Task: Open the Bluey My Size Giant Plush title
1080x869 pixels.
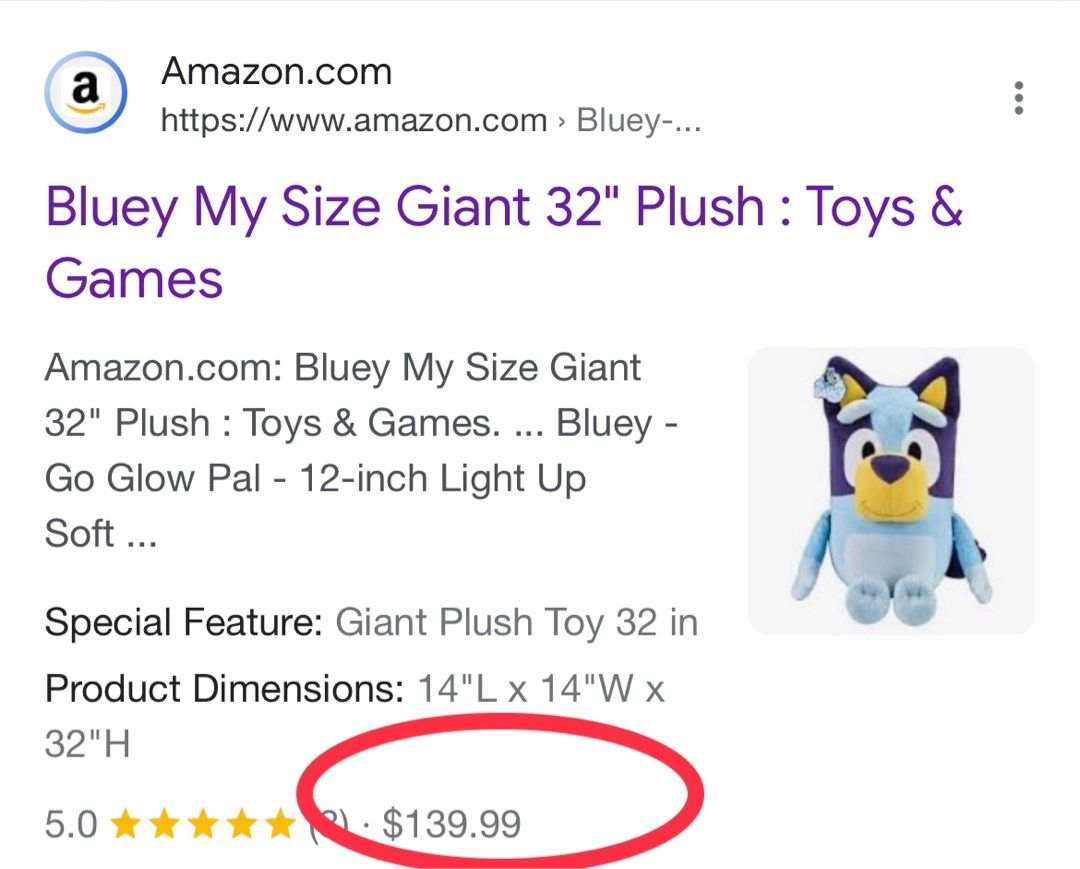Action: [503, 242]
